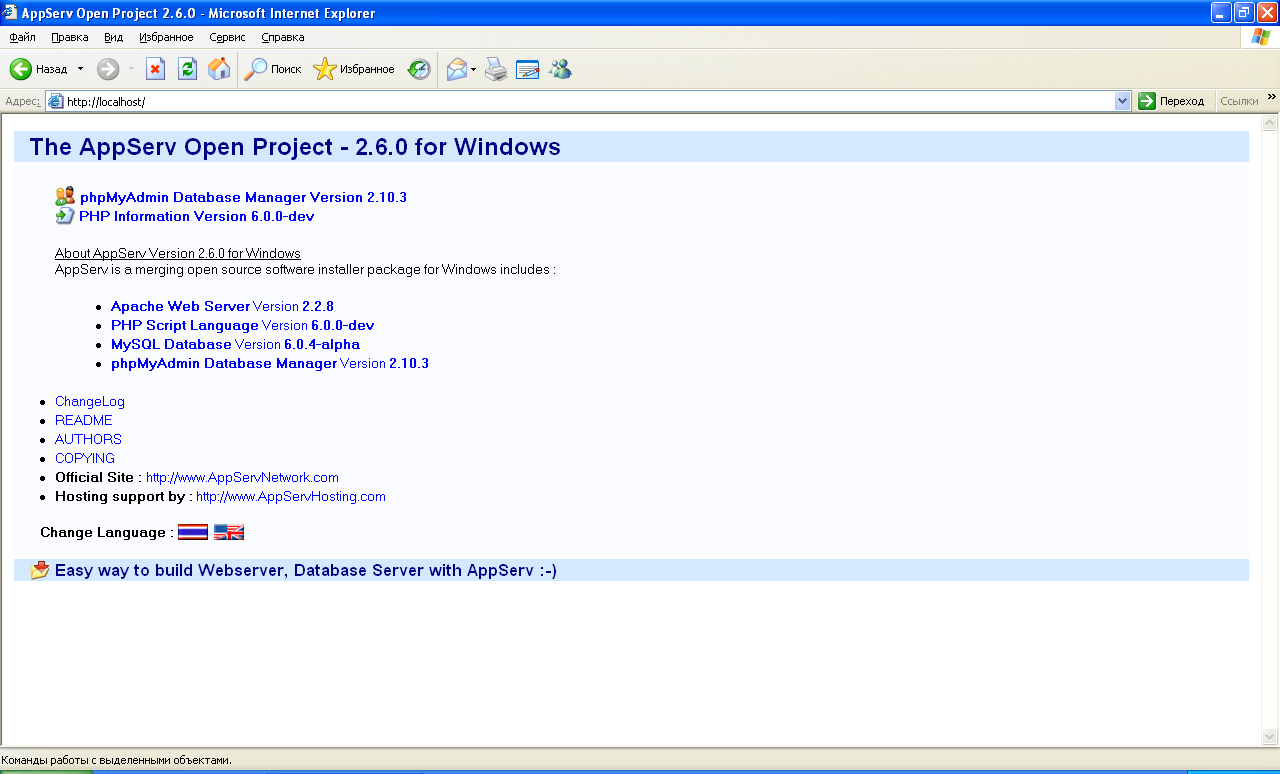Image resolution: width=1280 pixels, height=774 pixels.
Task: Open the README link
Action: pos(84,420)
